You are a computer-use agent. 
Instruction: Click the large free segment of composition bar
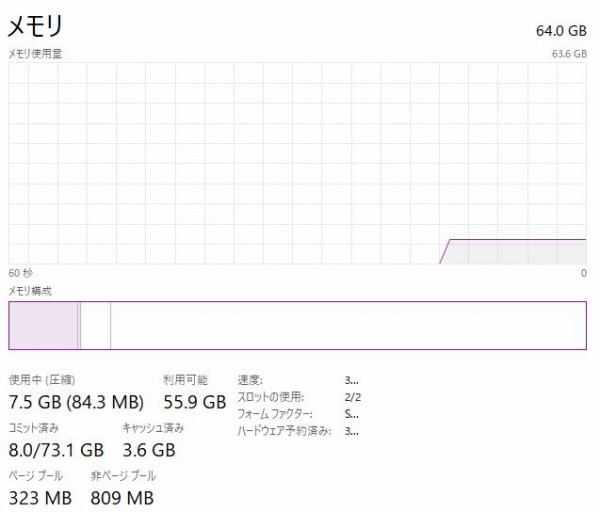[x=347, y=325]
